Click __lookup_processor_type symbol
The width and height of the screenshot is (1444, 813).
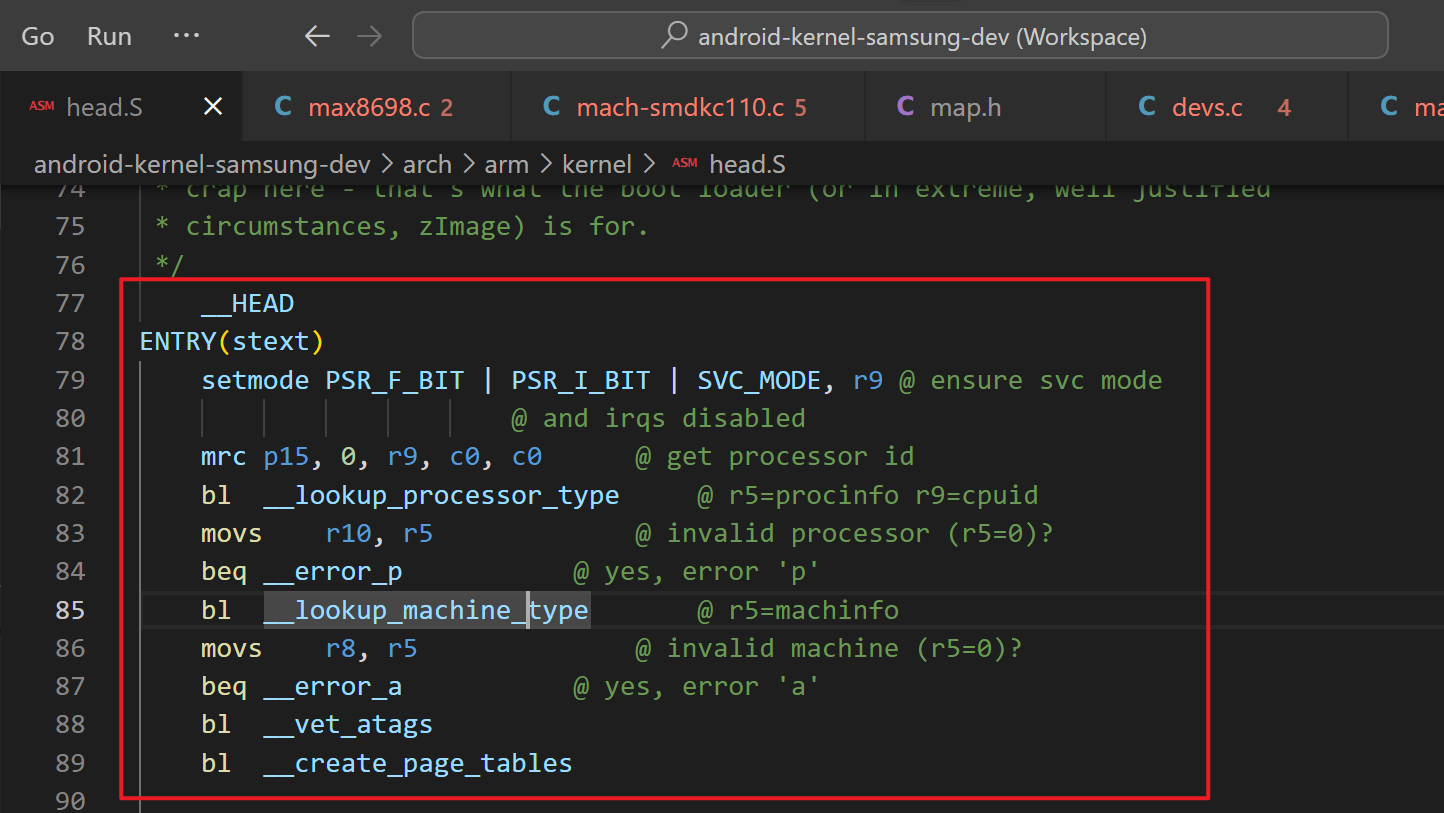click(441, 495)
